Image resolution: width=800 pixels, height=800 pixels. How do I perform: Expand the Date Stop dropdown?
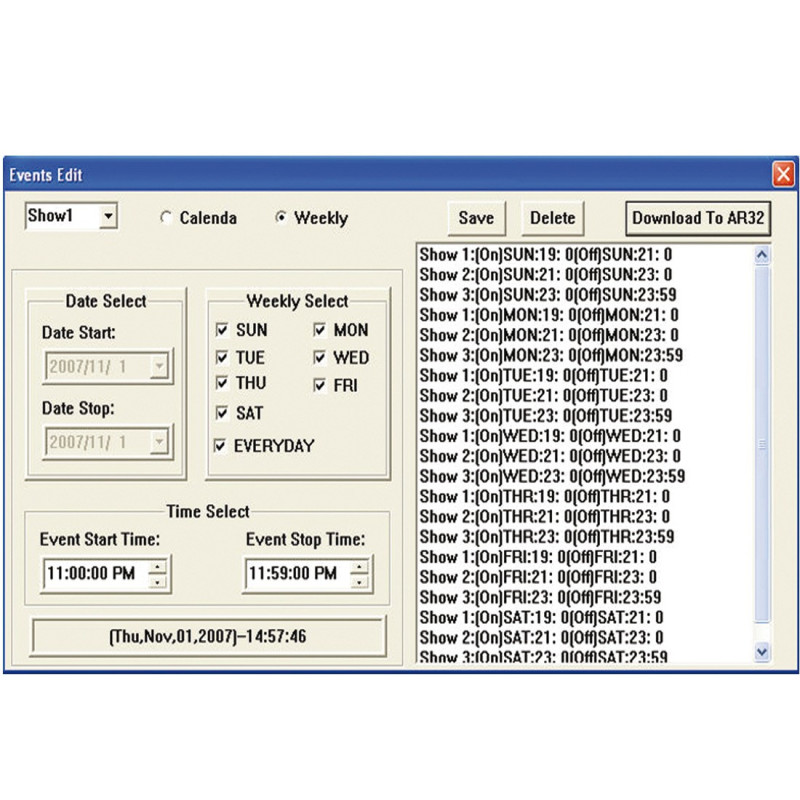(x=159, y=441)
